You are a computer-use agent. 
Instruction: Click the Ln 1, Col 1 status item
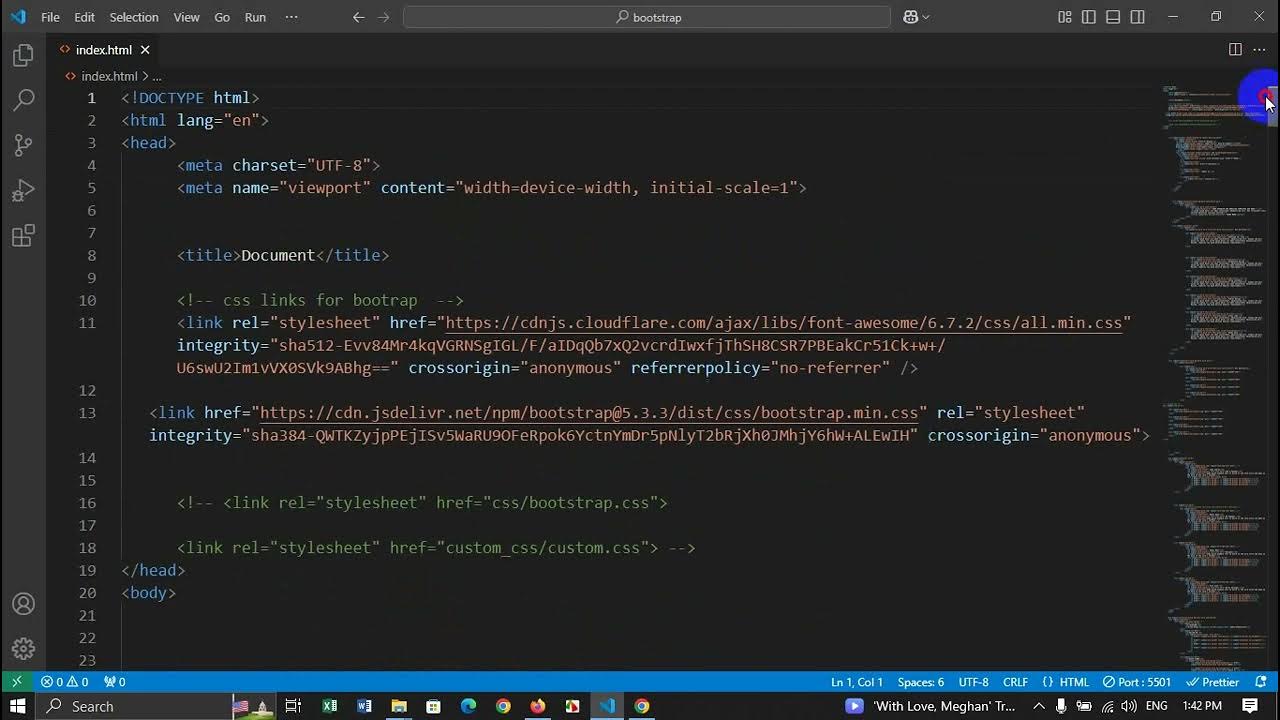tap(857, 682)
